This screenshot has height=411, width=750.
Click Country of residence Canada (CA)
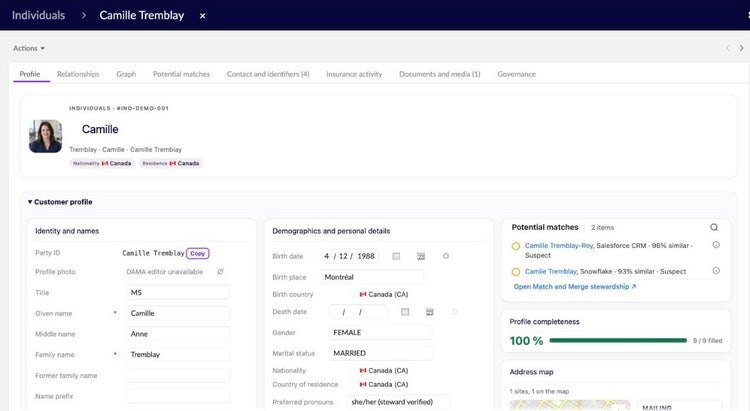click(x=384, y=384)
